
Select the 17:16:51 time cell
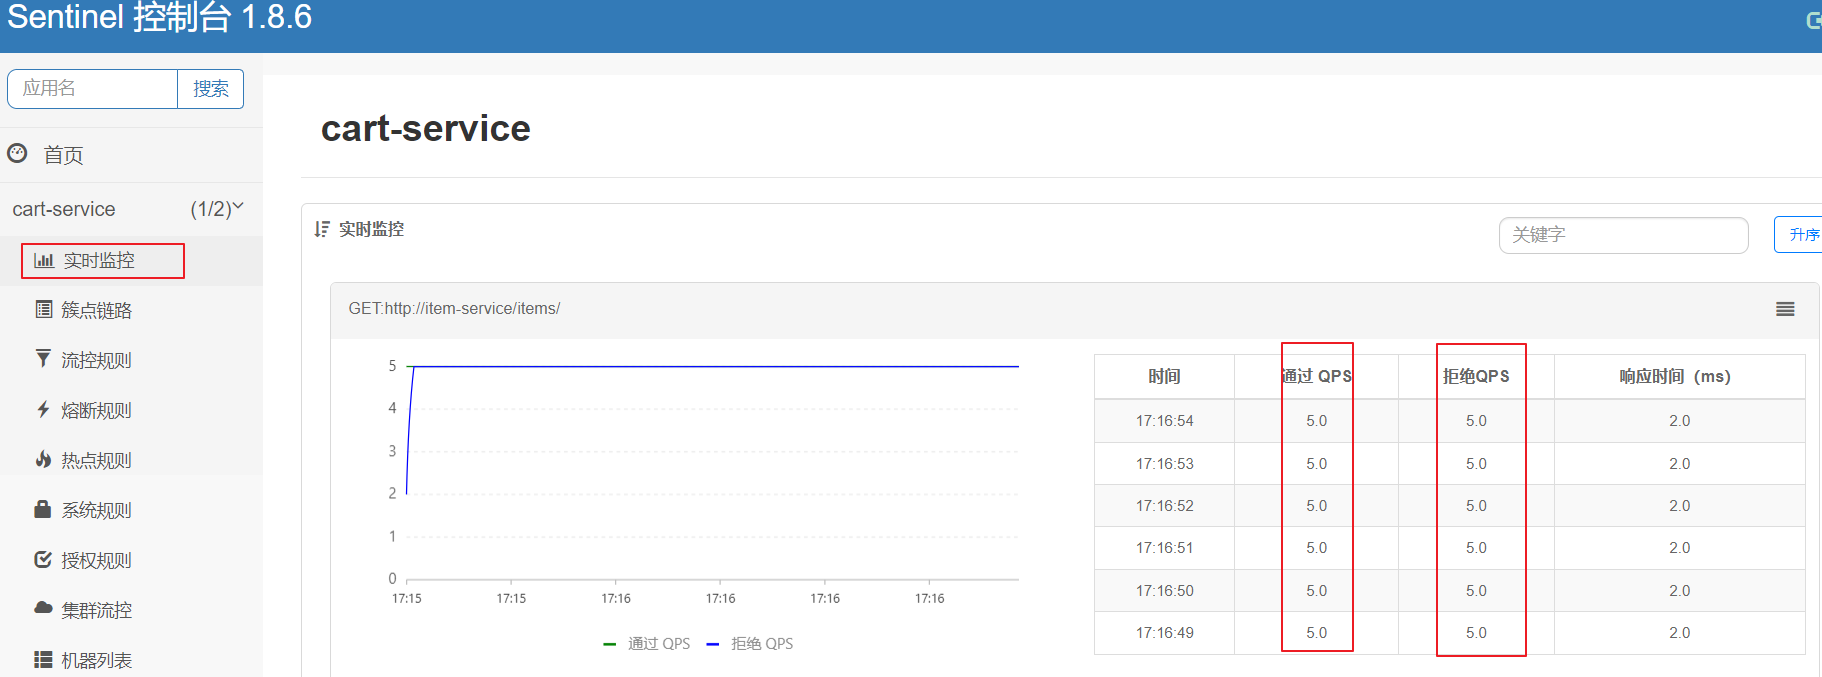1164,548
